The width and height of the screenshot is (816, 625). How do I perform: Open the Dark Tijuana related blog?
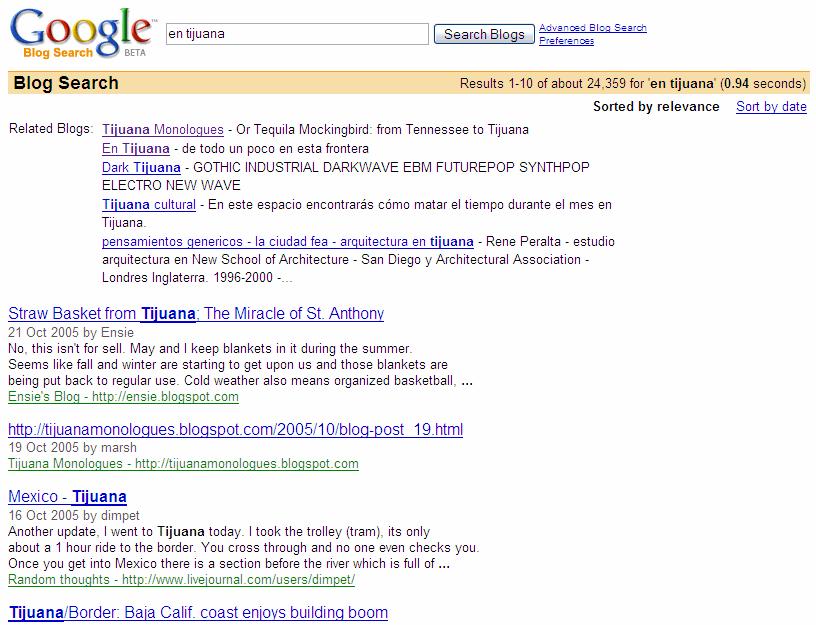(141, 168)
